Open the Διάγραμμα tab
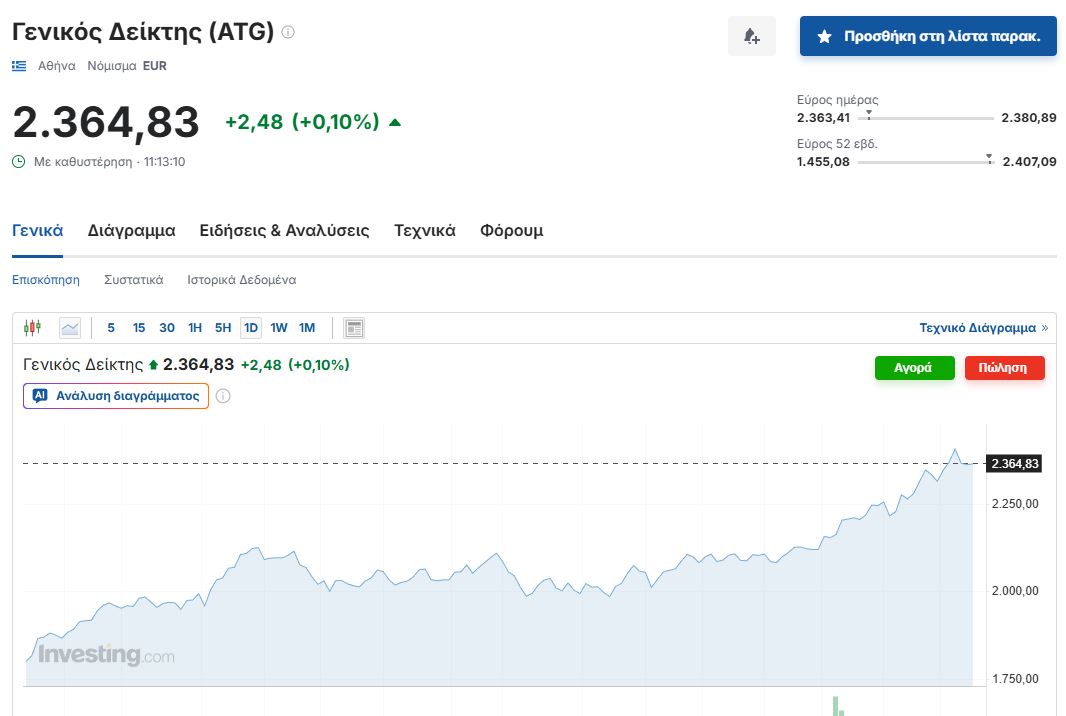1066x716 pixels. 131,231
